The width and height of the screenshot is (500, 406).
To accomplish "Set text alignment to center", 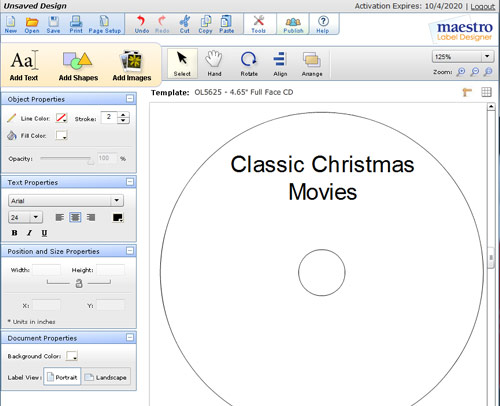I will [75, 218].
